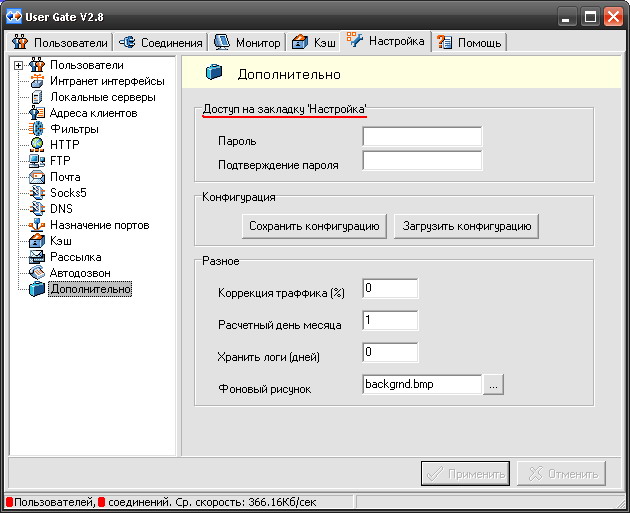Image resolution: width=630 pixels, height=513 pixels.
Task: Click the Сохранить конфигурацию button
Action: pyautogui.click(x=315, y=227)
